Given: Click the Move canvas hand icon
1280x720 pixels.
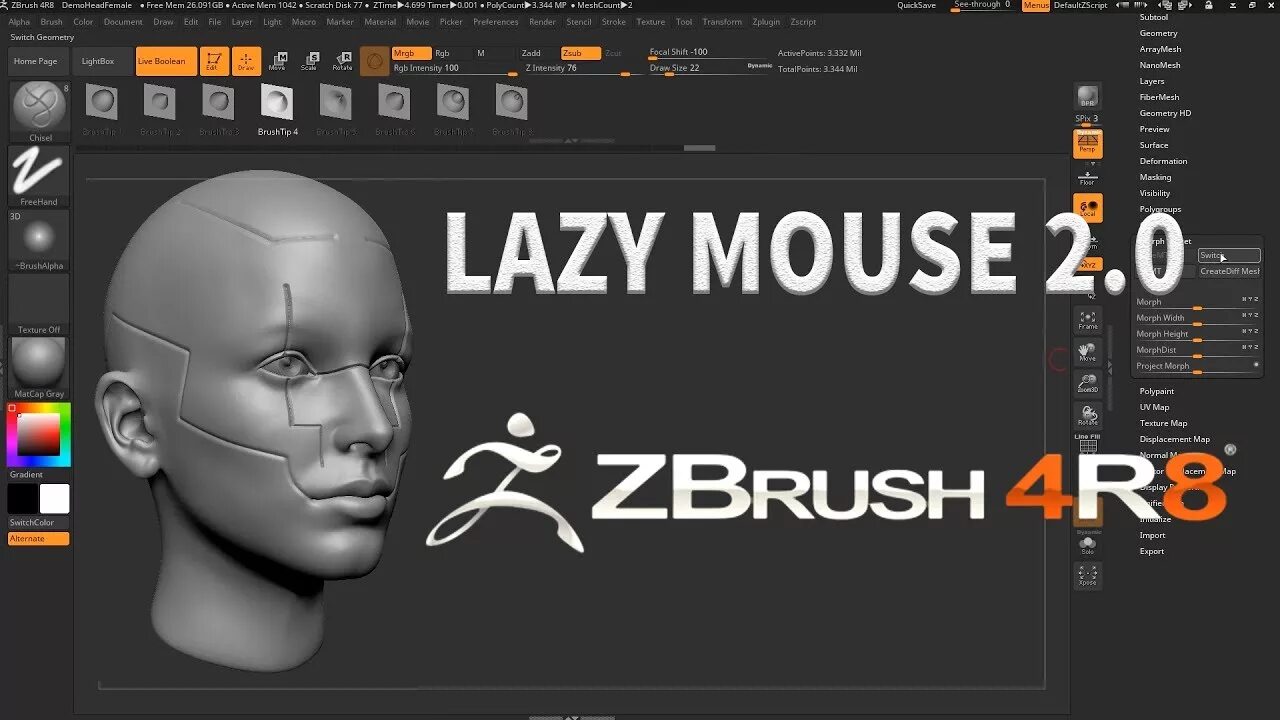Looking at the screenshot, I should (x=1088, y=352).
